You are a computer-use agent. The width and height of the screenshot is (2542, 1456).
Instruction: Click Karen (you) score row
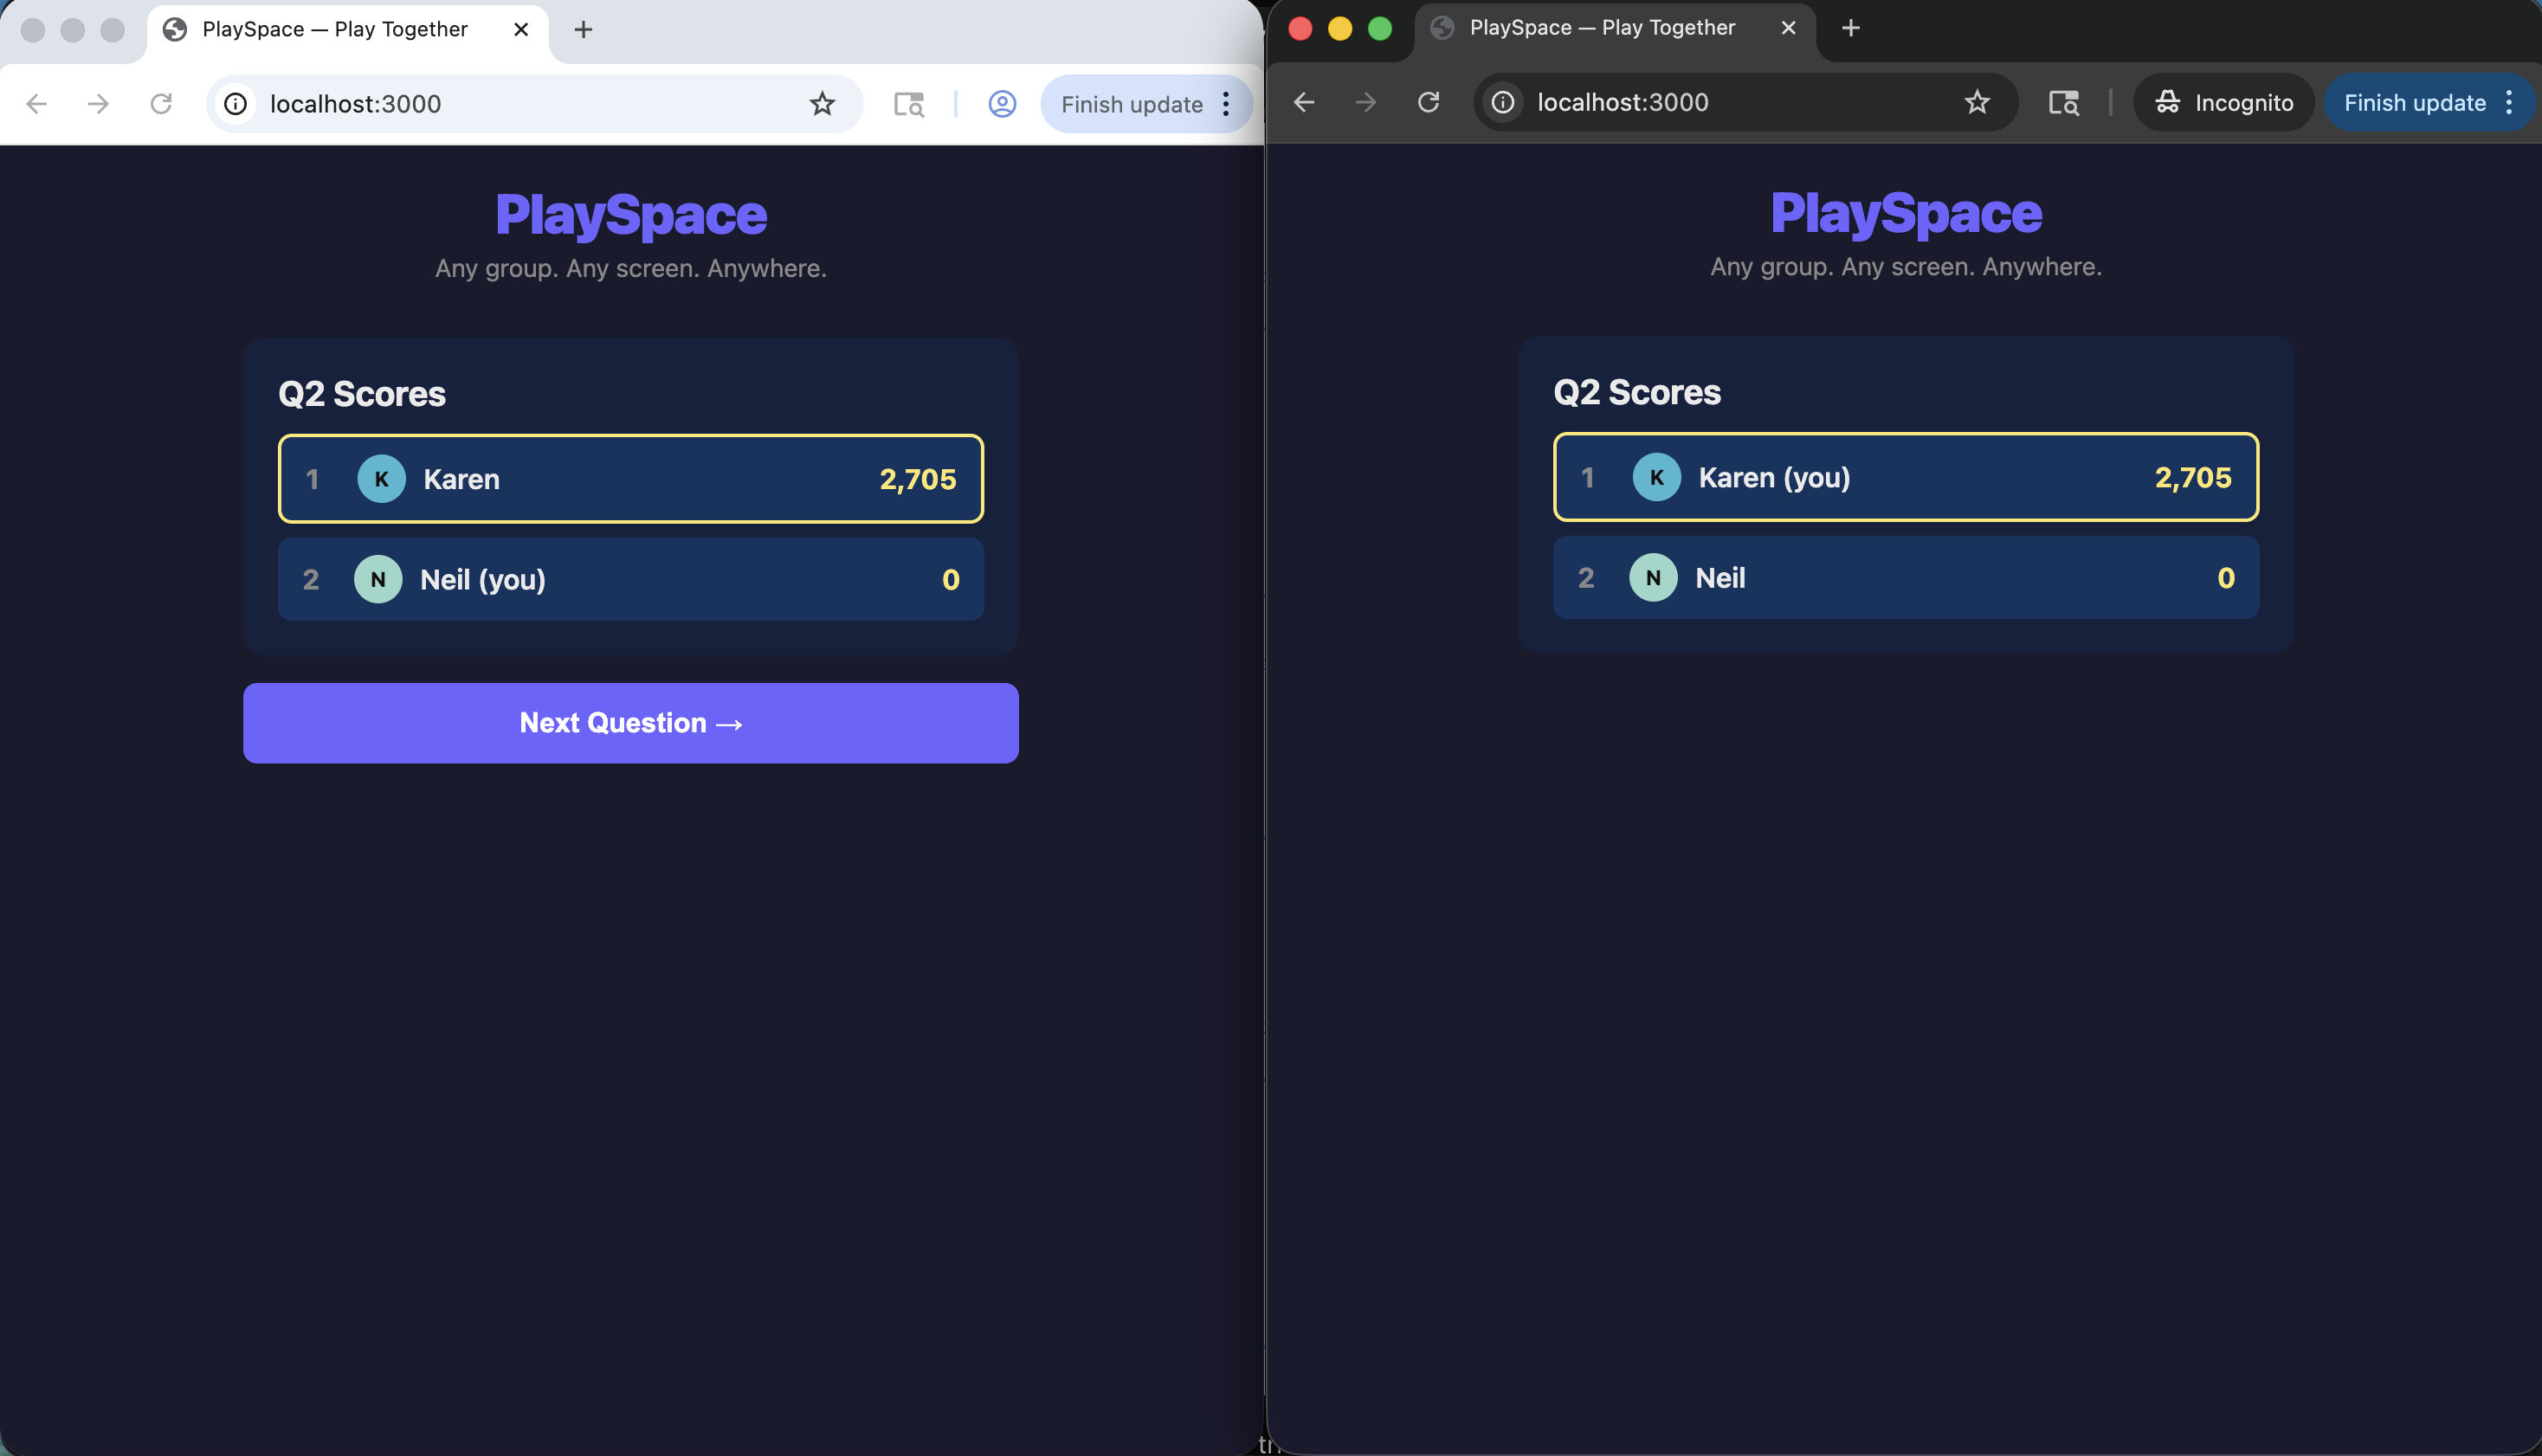coord(1905,477)
